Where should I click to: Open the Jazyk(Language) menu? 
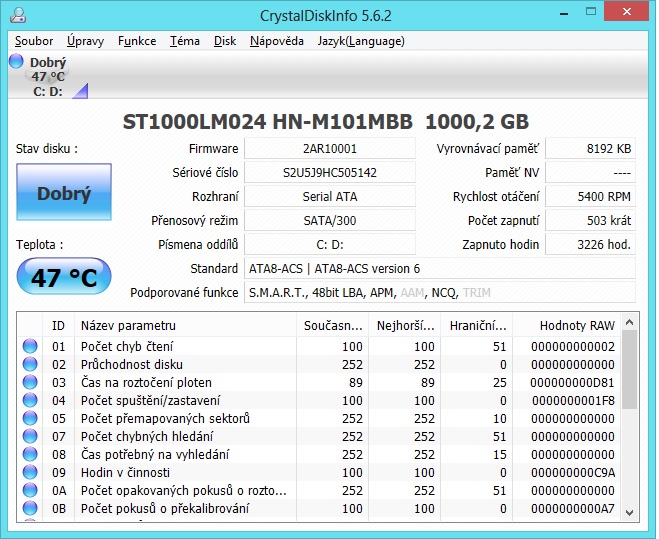361,41
